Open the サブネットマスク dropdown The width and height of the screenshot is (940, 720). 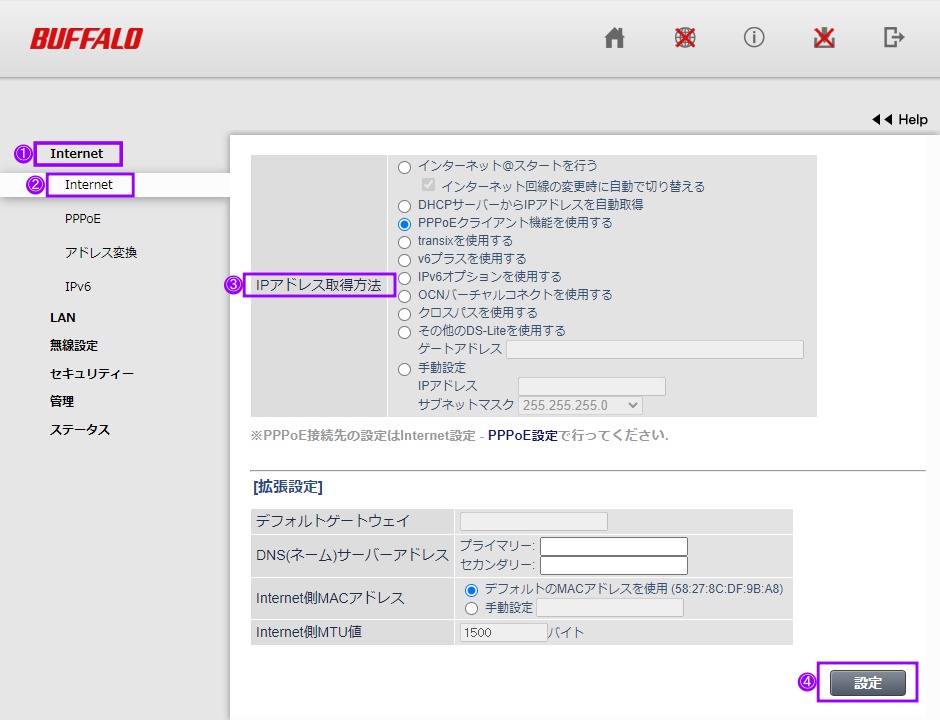pyautogui.click(x=580, y=405)
